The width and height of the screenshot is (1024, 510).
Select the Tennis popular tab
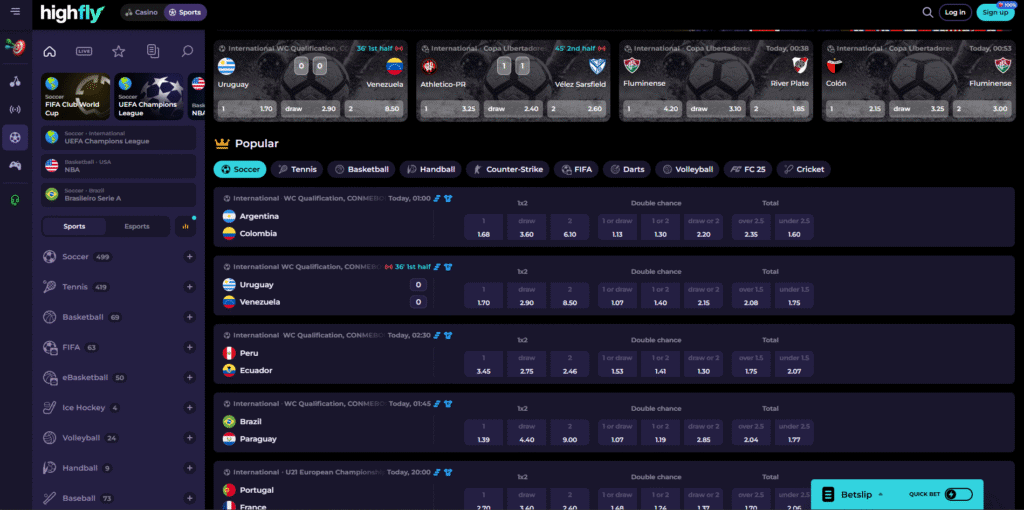(x=296, y=169)
